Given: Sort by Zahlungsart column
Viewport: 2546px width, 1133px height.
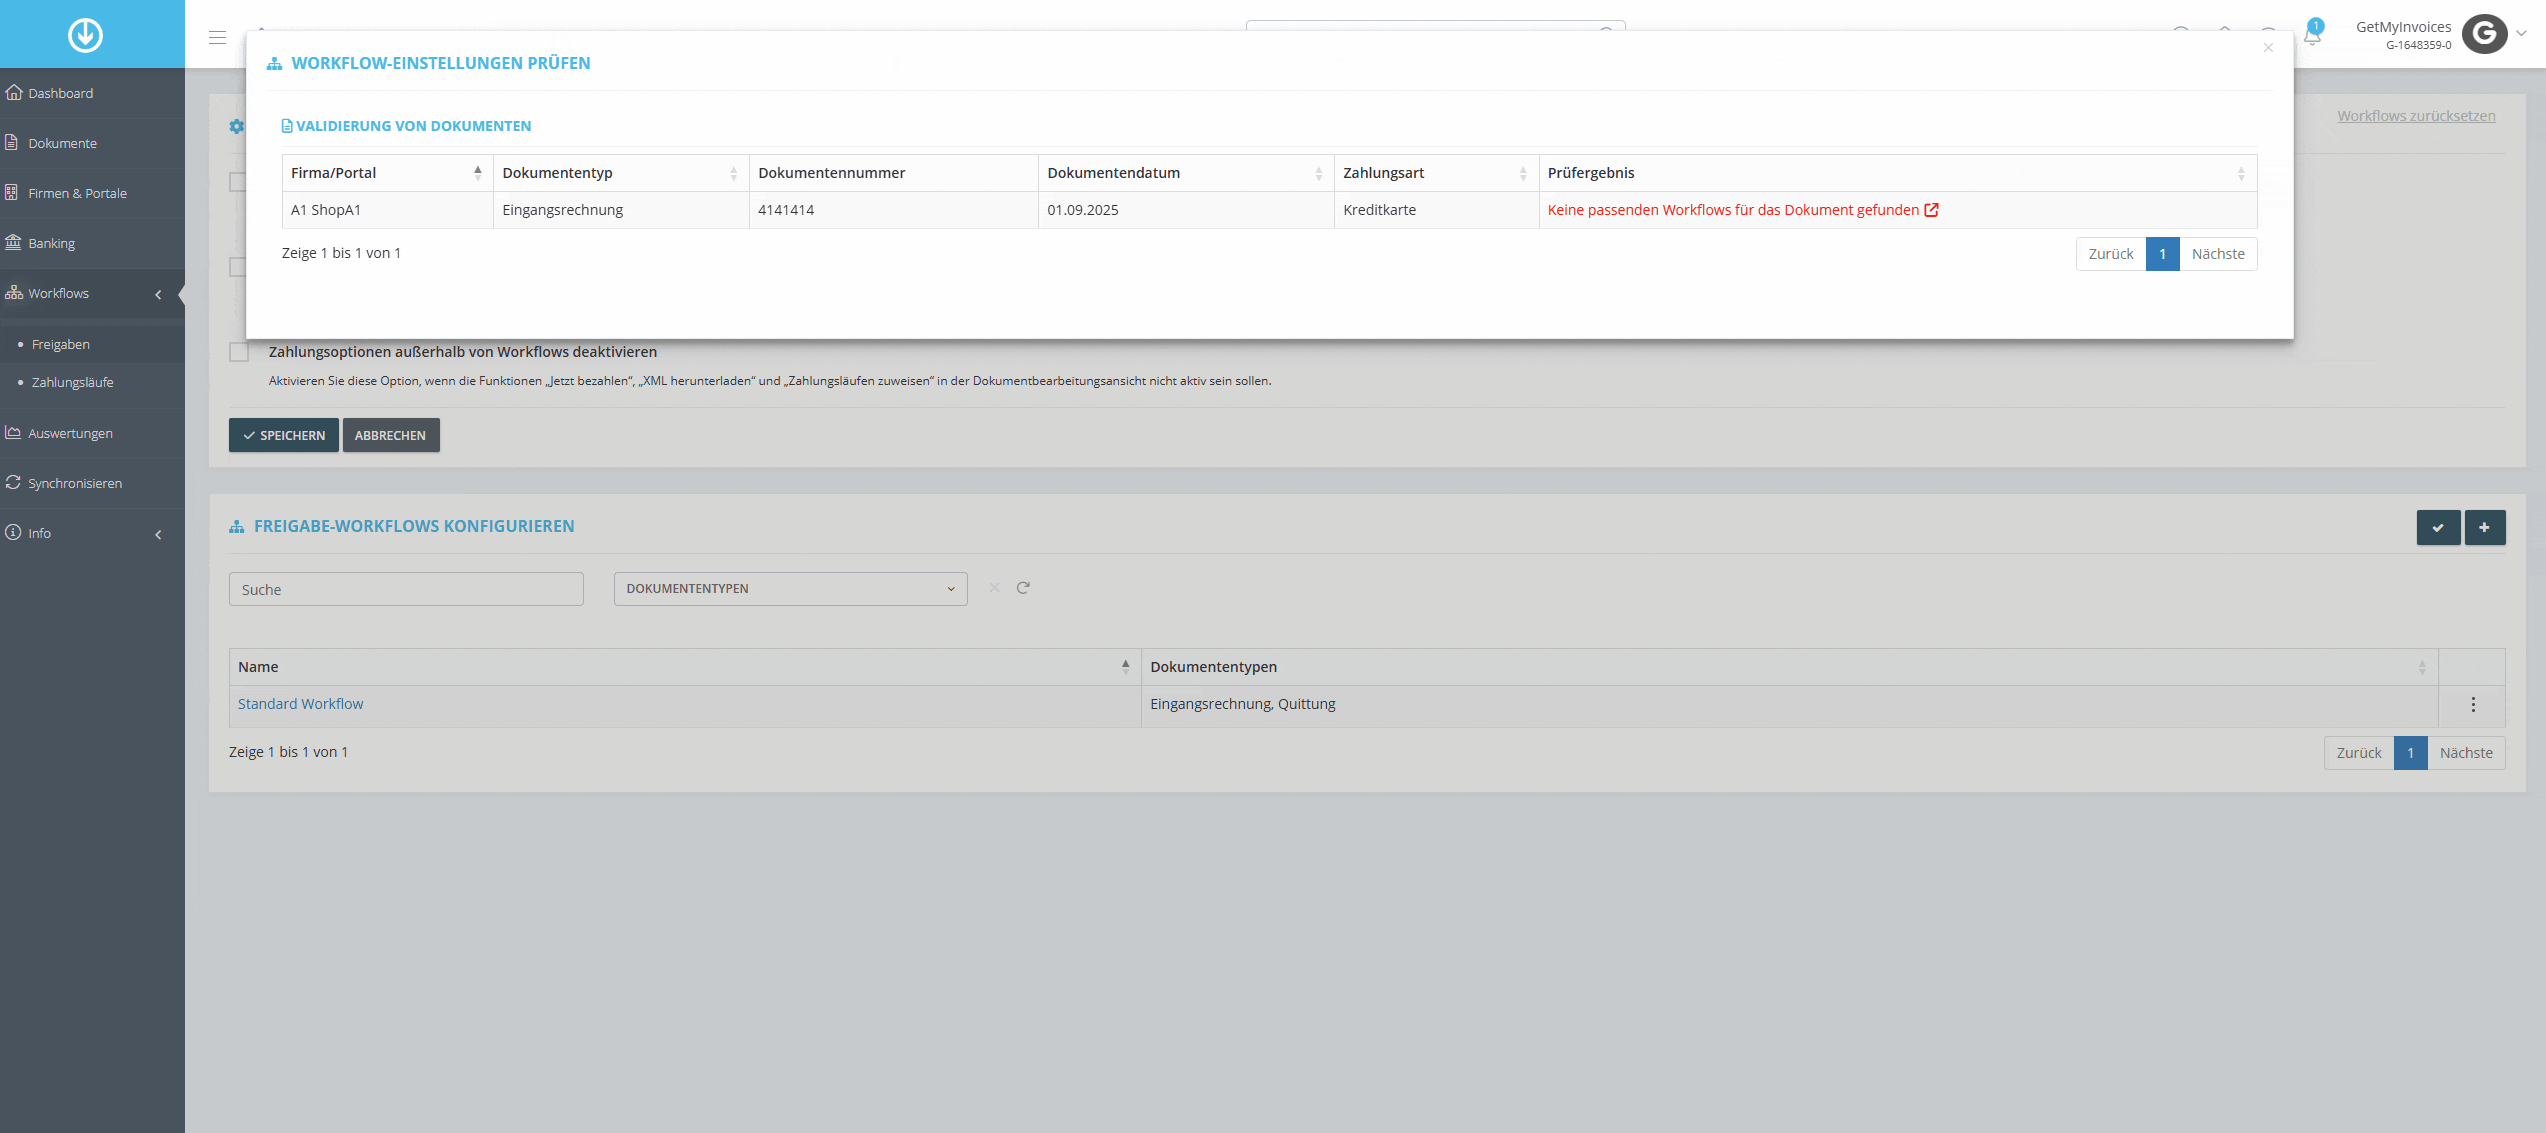Looking at the screenshot, I should (x=1436, y=173).
